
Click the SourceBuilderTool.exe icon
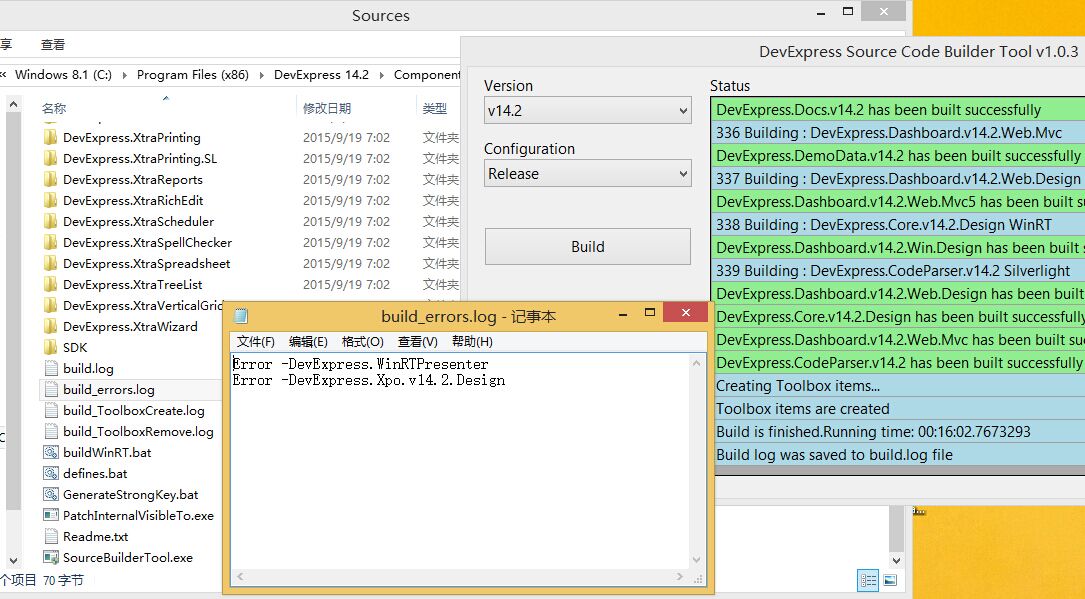tap(51, 557)
